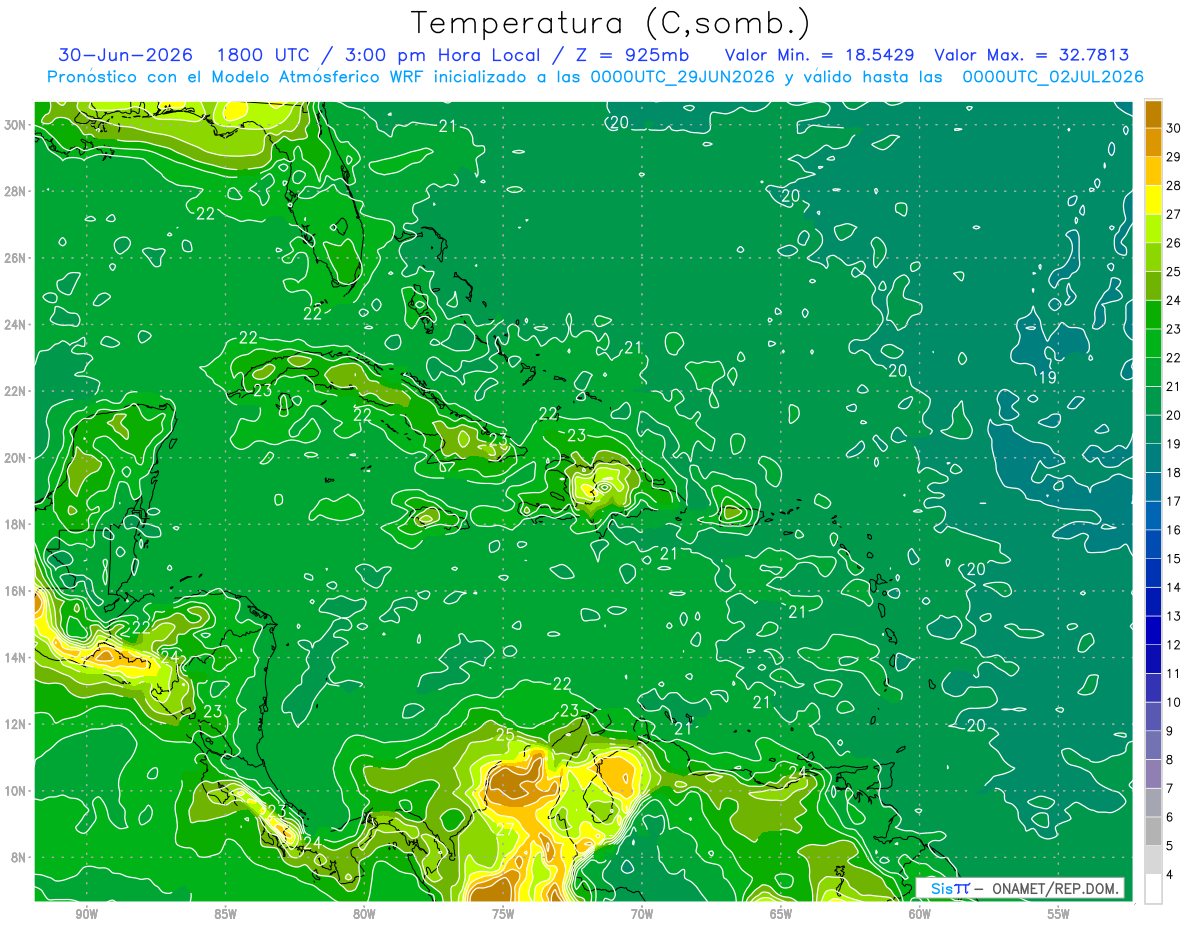This screenshot has height=927, width=1200.
Task: Click the blue 'Sis' logo text in credit box
Action: coord(942,888)
